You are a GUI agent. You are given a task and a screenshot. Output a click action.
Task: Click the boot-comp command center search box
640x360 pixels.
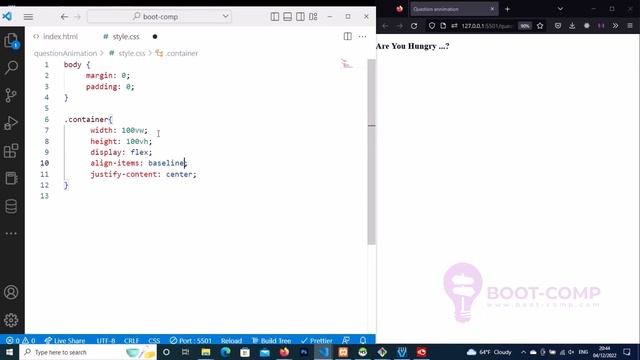click(x=159, y=17)
